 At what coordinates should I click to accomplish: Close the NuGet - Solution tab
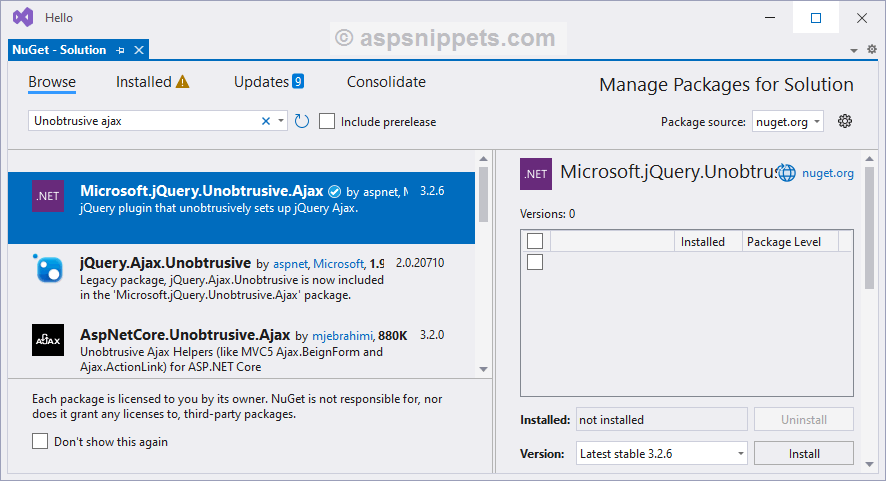click(139, 50)
